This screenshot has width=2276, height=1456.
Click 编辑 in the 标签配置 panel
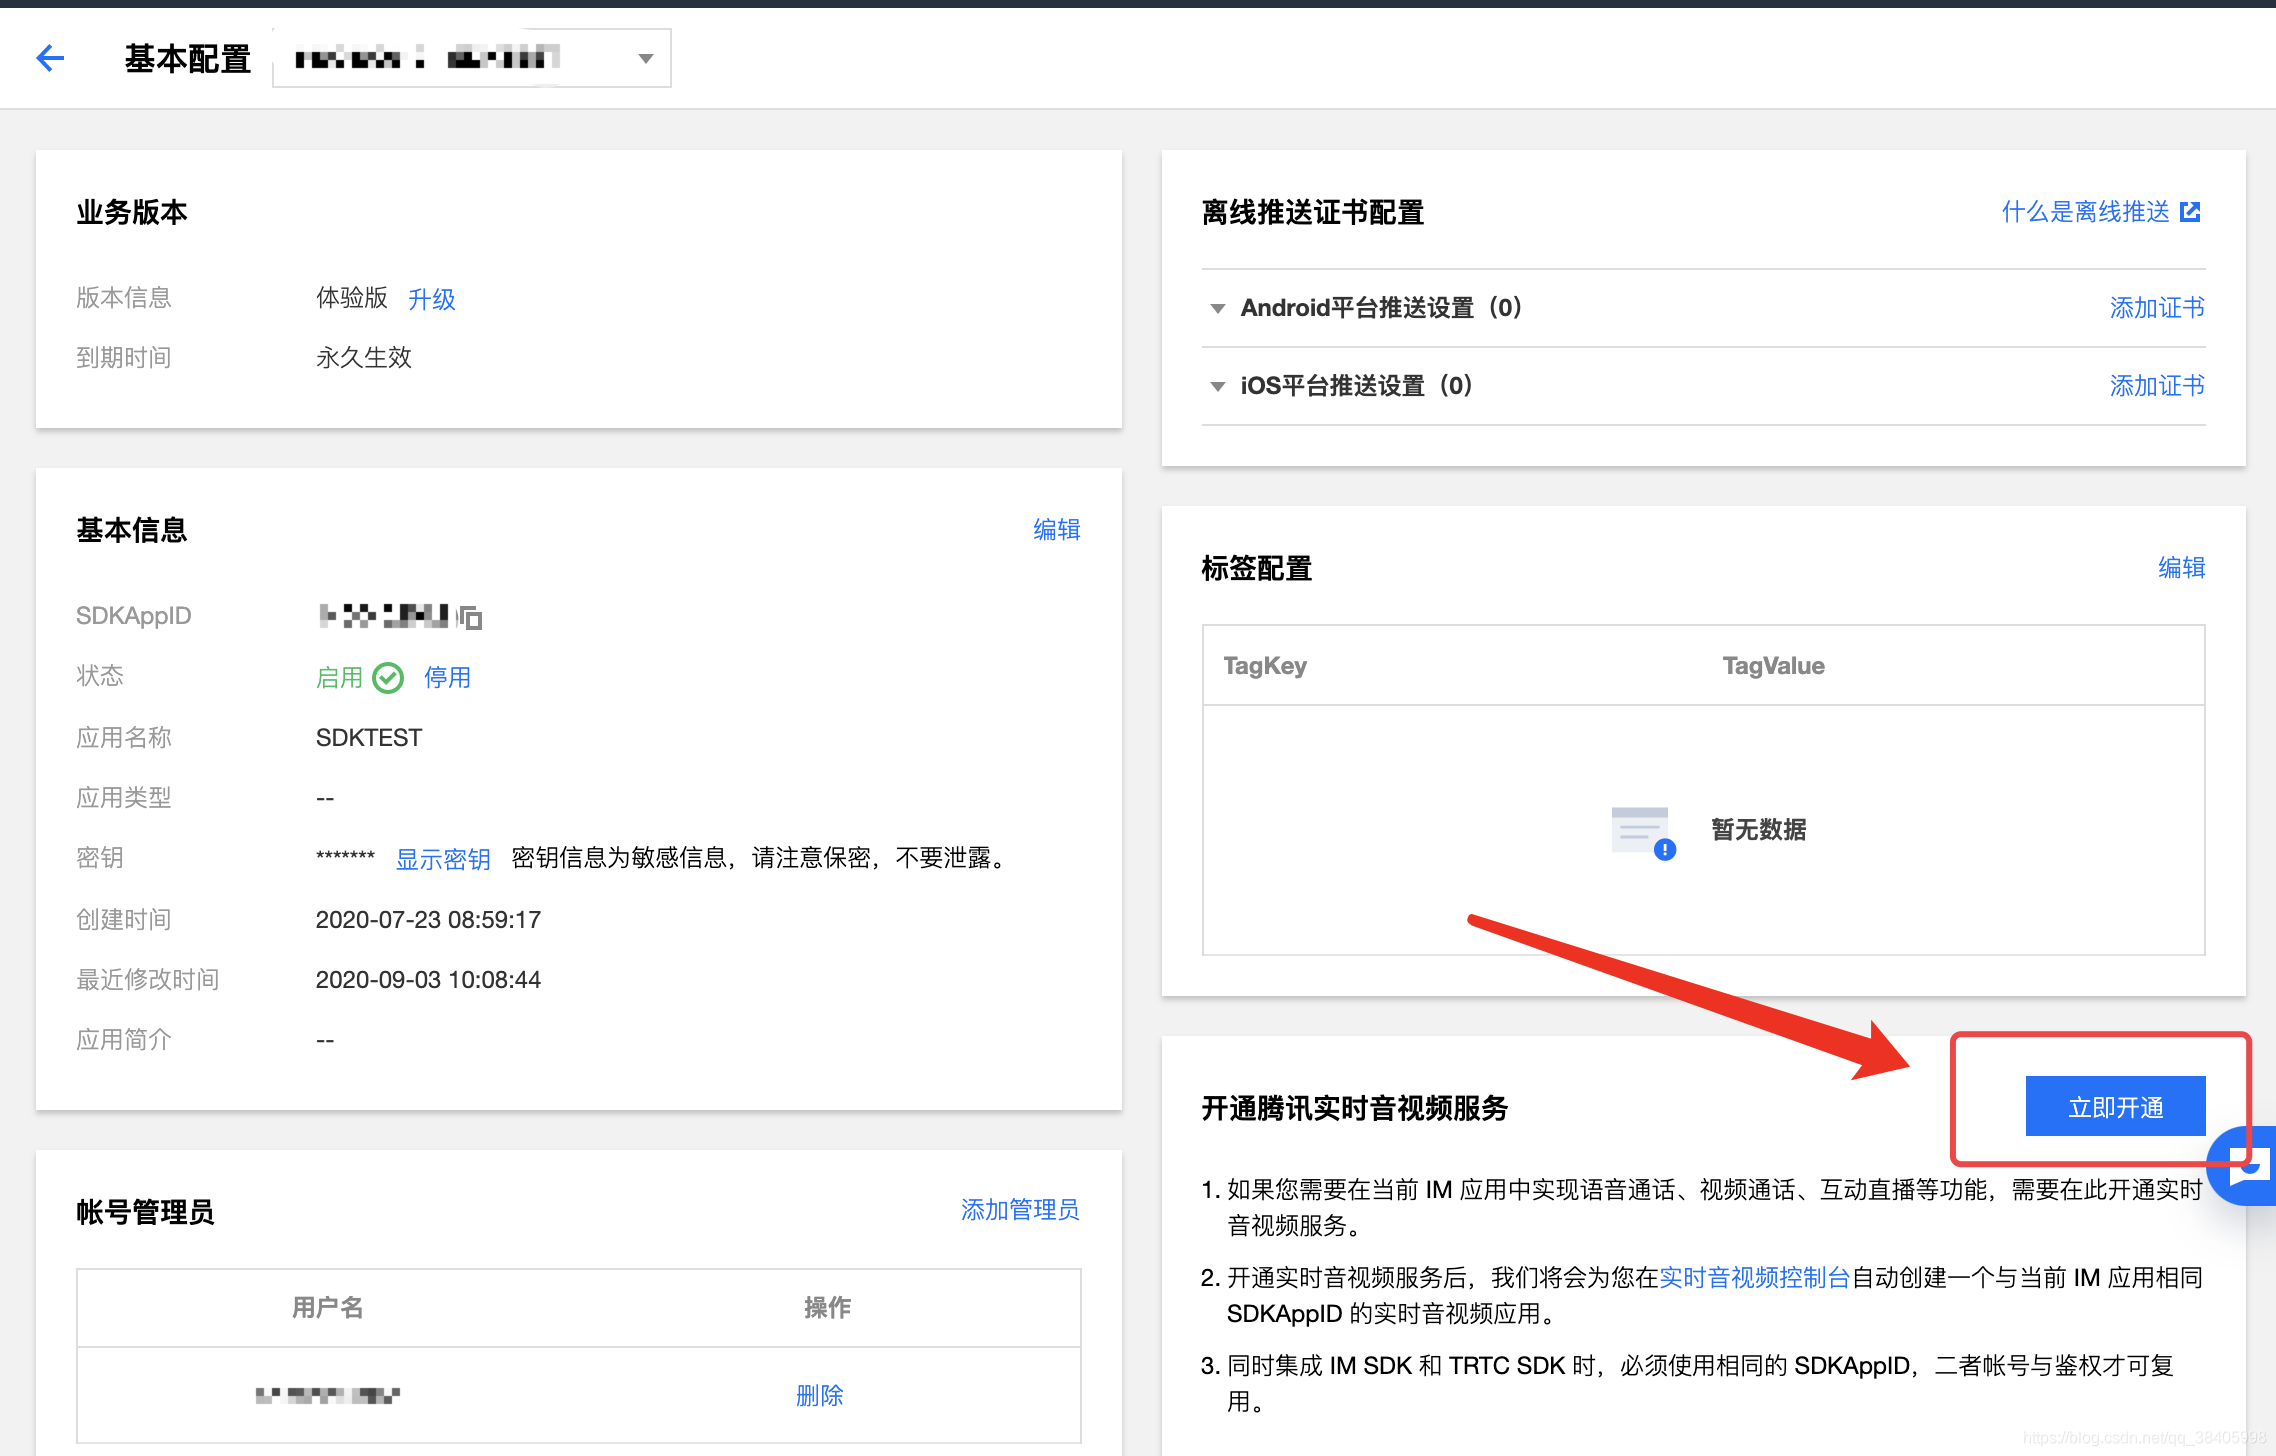pos(2181,568)
